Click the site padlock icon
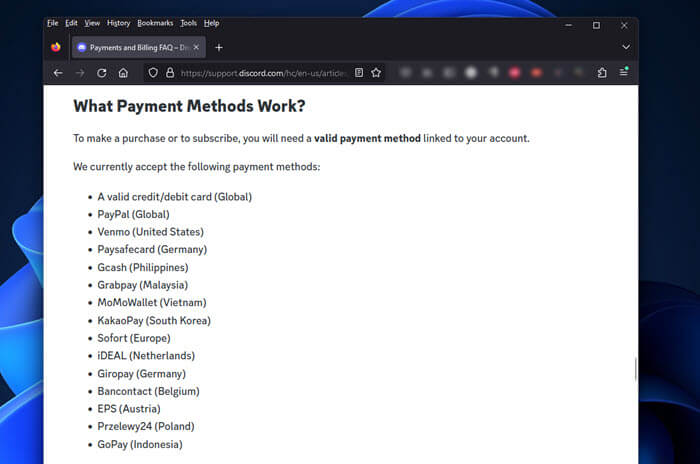Viewport: 700px width, 464px height. (x=170, y=73)
